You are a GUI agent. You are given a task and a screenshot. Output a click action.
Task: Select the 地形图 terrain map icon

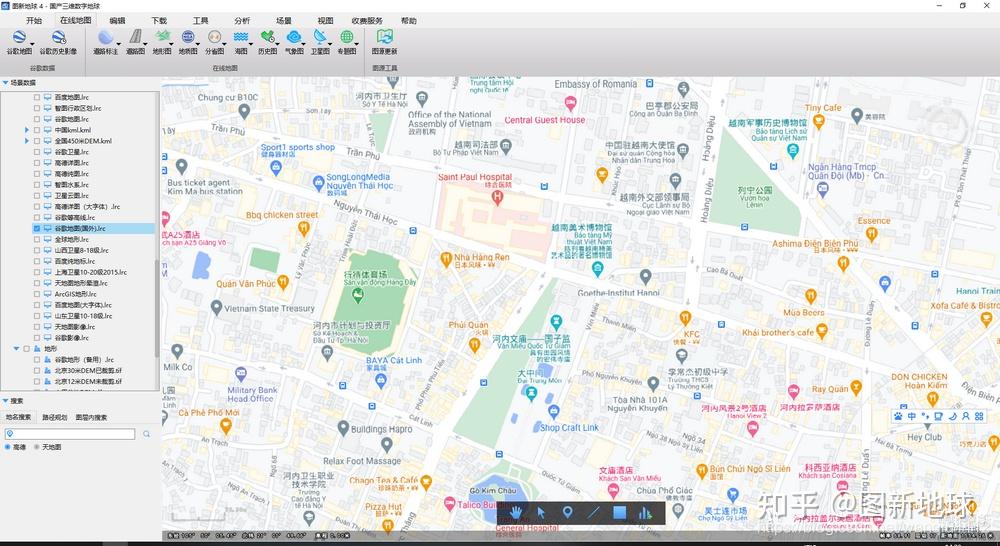[162, 37]
